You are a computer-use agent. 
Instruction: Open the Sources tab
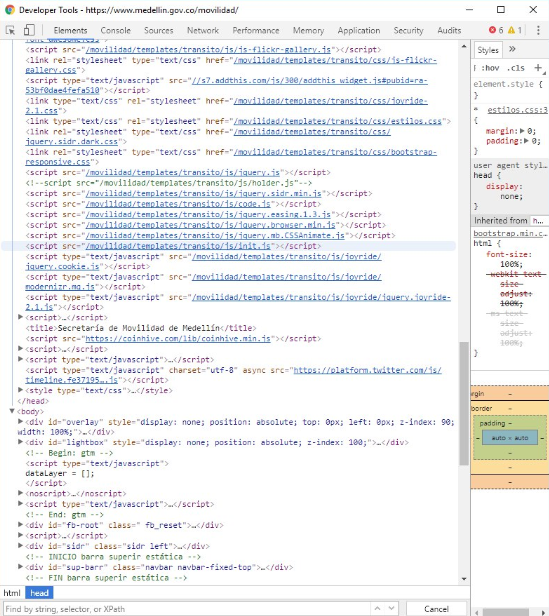point(158,30)
